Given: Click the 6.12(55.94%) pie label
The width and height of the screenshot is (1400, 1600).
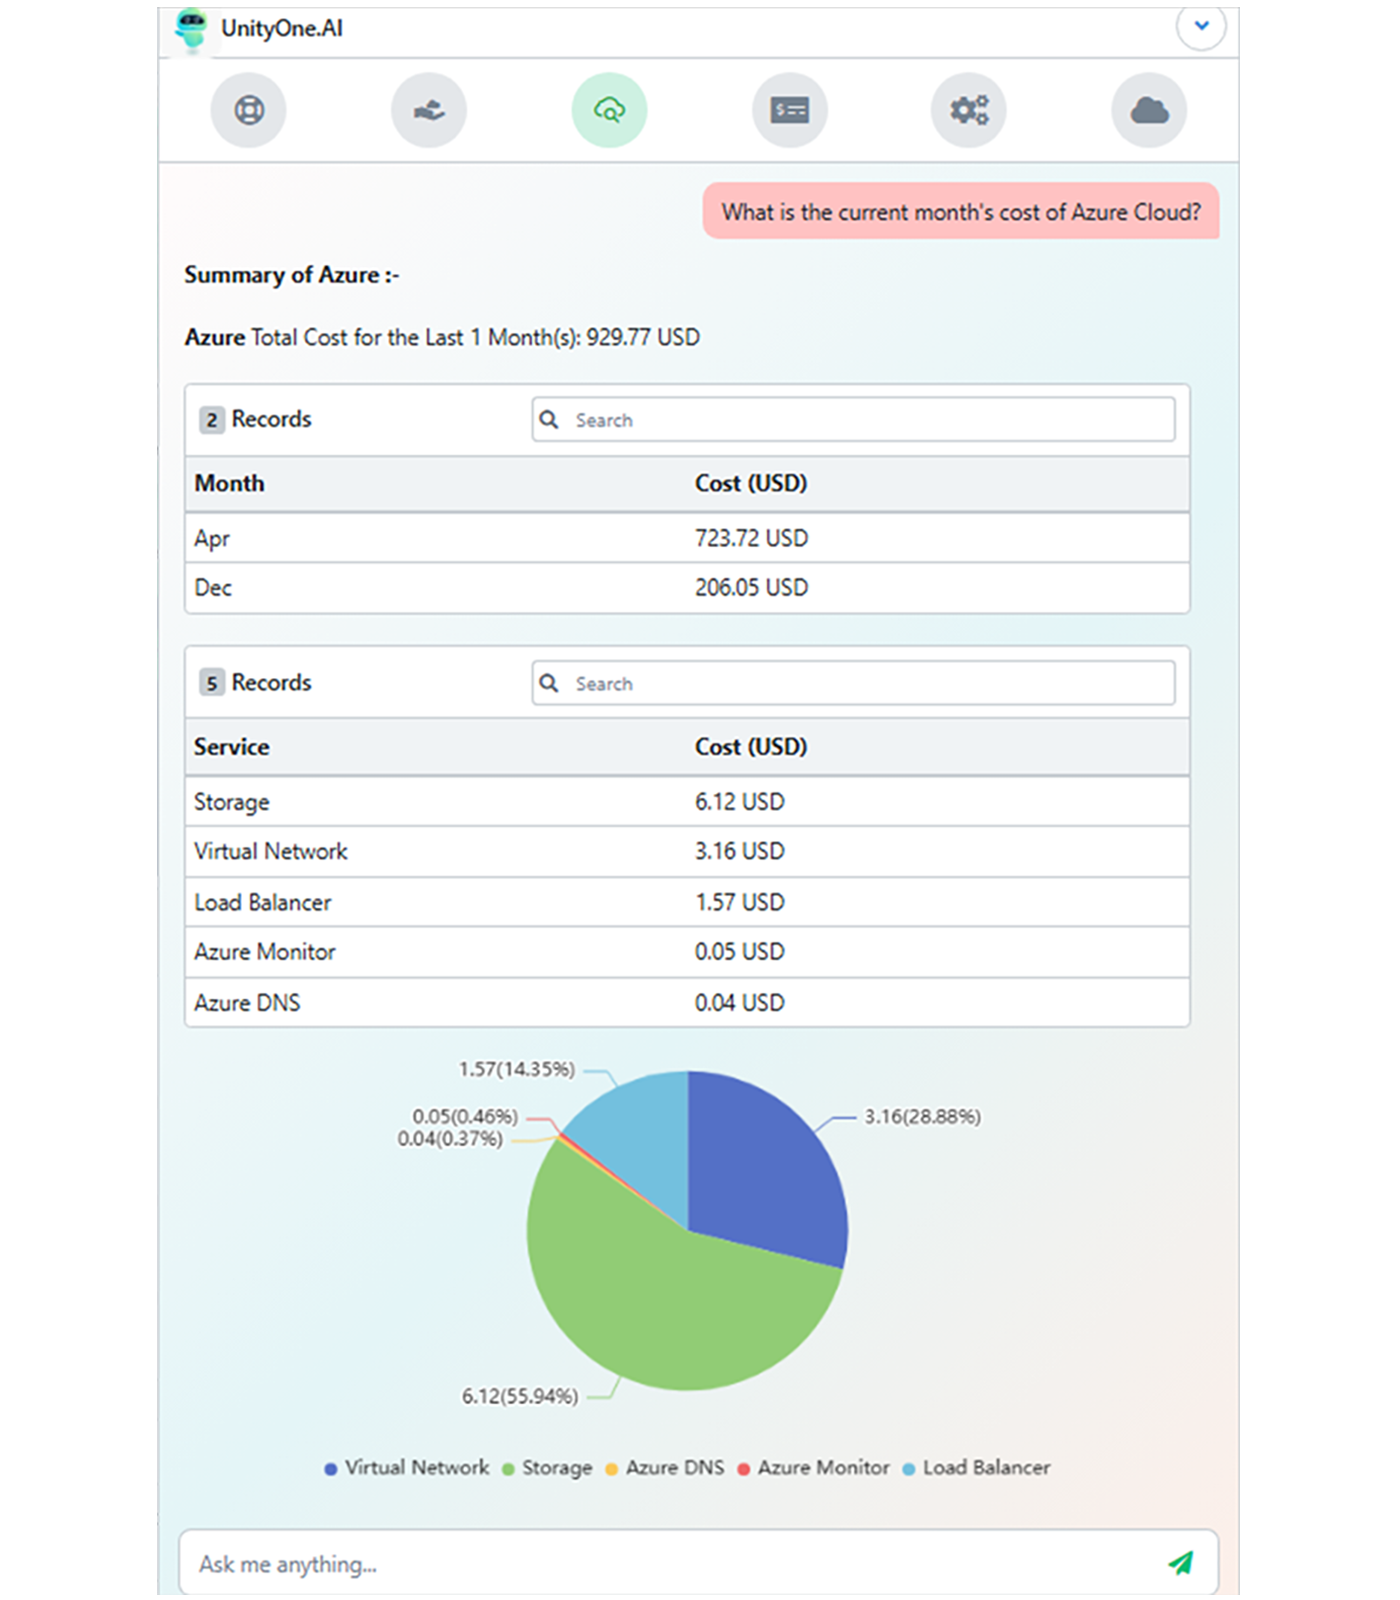Looking at the screenshot, I should 520,1396.
